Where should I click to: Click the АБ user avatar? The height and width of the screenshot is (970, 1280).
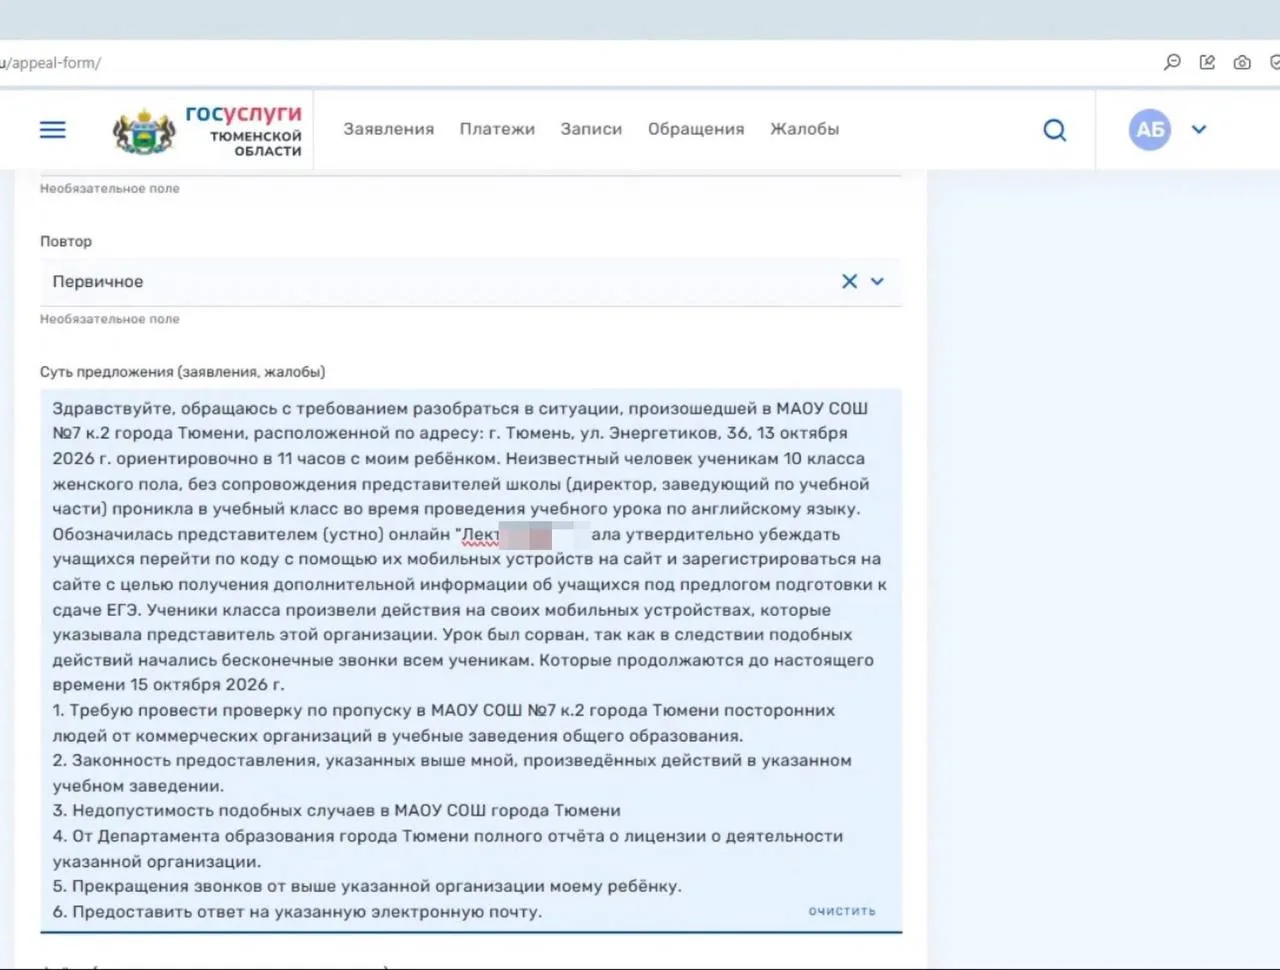click(1150, 130)
